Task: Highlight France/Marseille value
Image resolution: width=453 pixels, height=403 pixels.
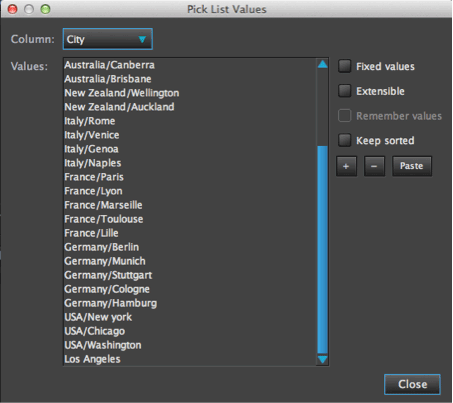Action: [190, 205]
